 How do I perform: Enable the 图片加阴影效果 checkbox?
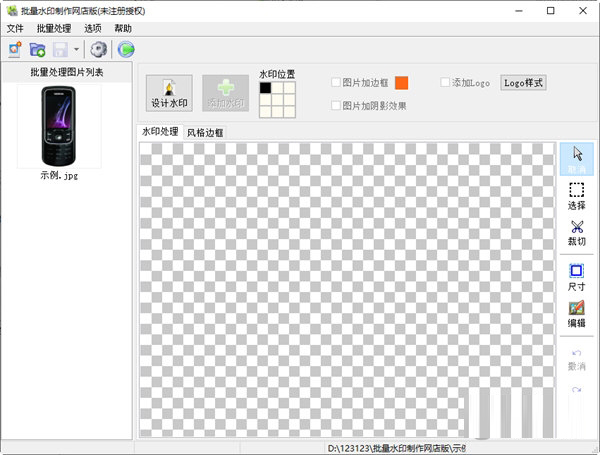point(336,105)
